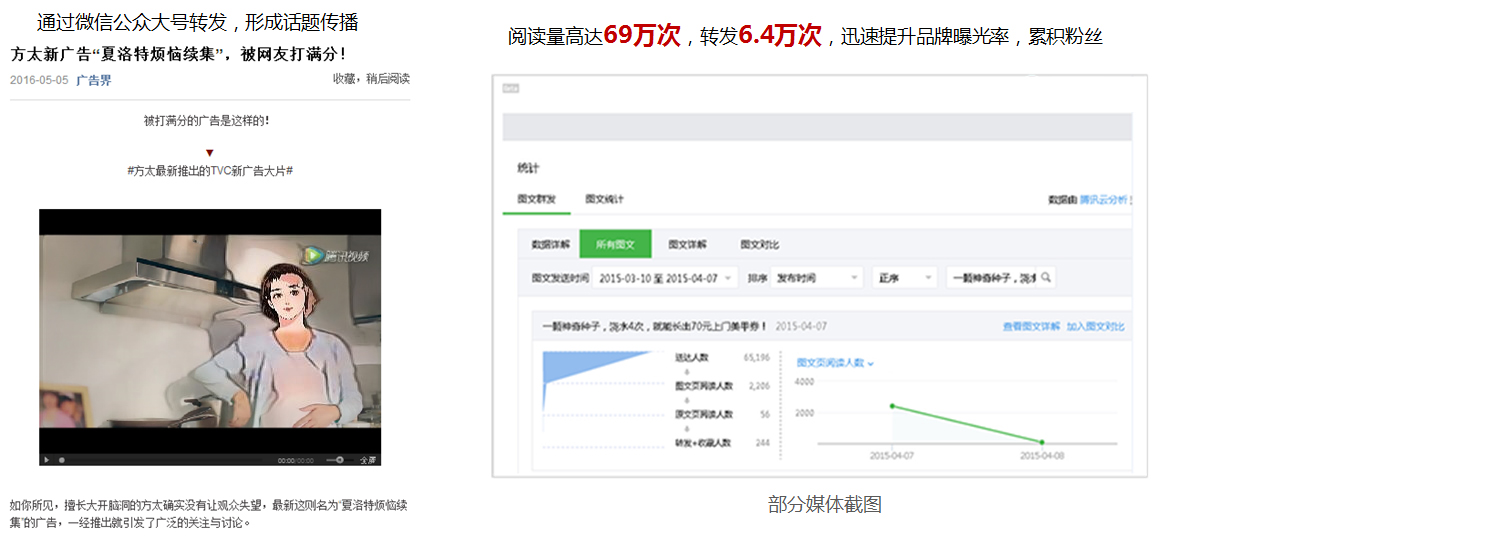Select the green 所有图文 tab
Viewport: 1512px width, 537px height.
click(x=615, y=244)
